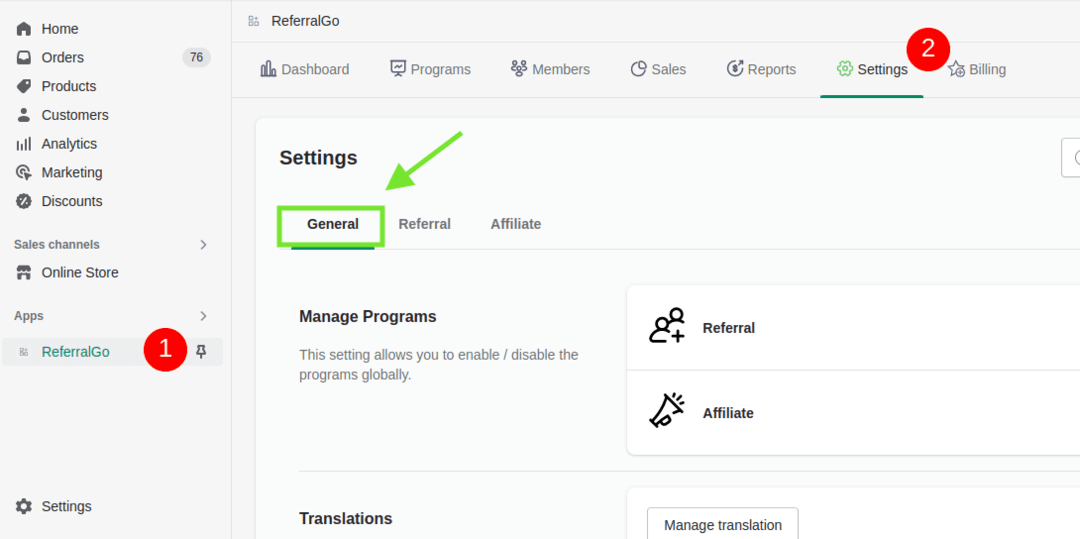Click the Home icon in sidebar

[x=24, y=29]
